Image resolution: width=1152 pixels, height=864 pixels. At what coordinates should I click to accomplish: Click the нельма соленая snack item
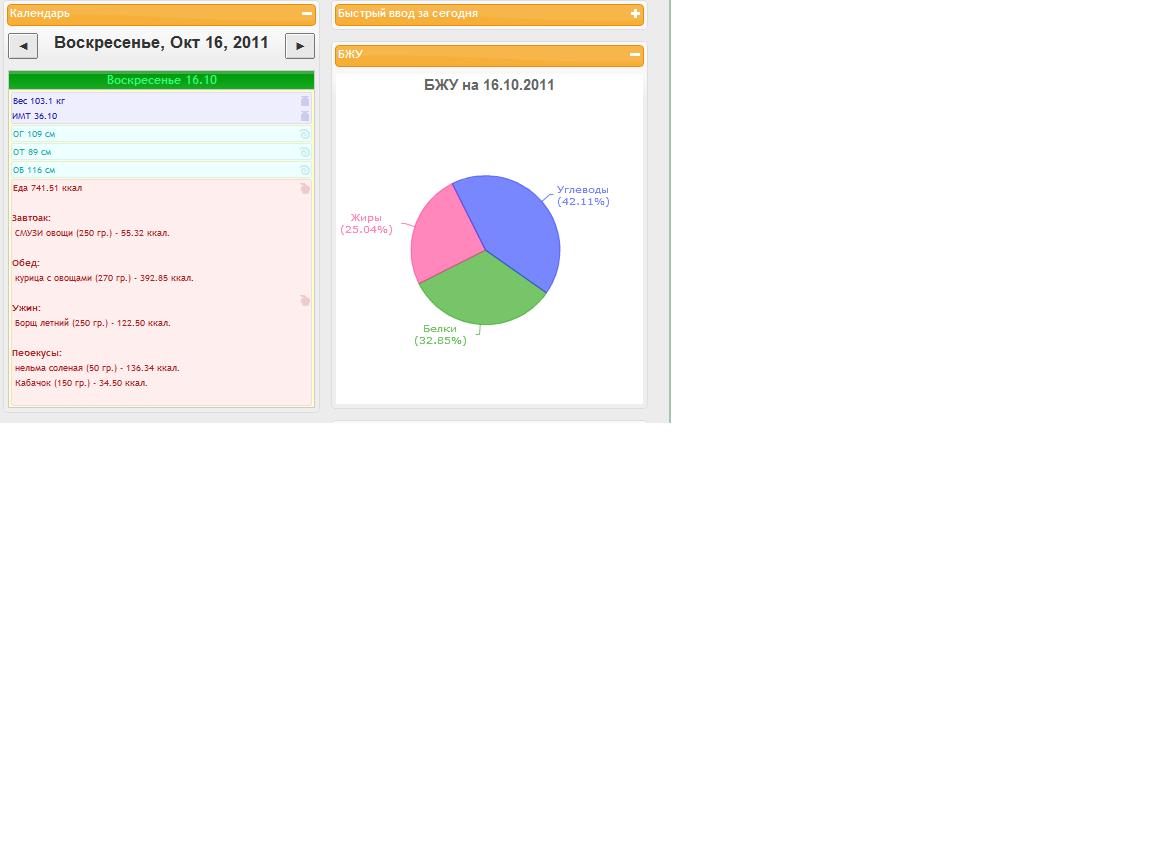(x=97, y=368)
